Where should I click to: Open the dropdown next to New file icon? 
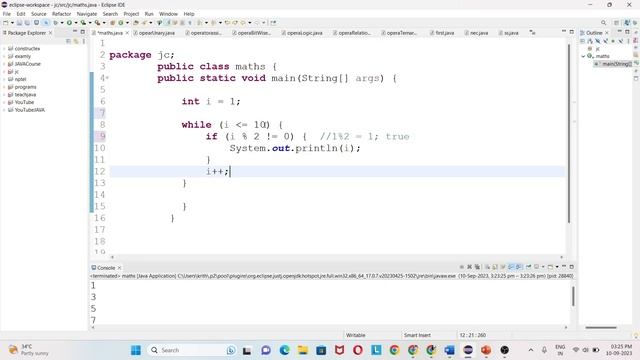coord(12,23)
